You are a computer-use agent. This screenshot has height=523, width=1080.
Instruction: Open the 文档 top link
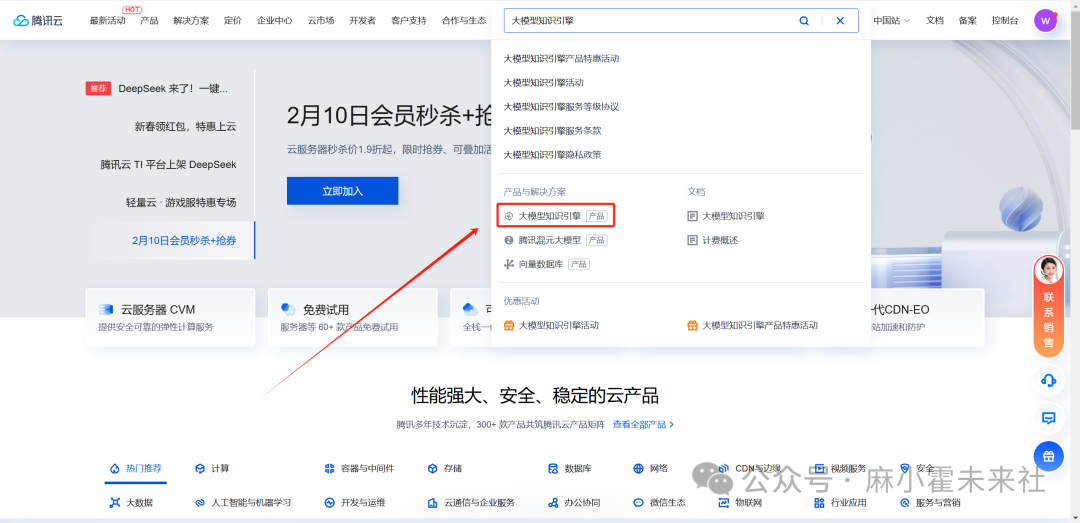coord(935,21)
